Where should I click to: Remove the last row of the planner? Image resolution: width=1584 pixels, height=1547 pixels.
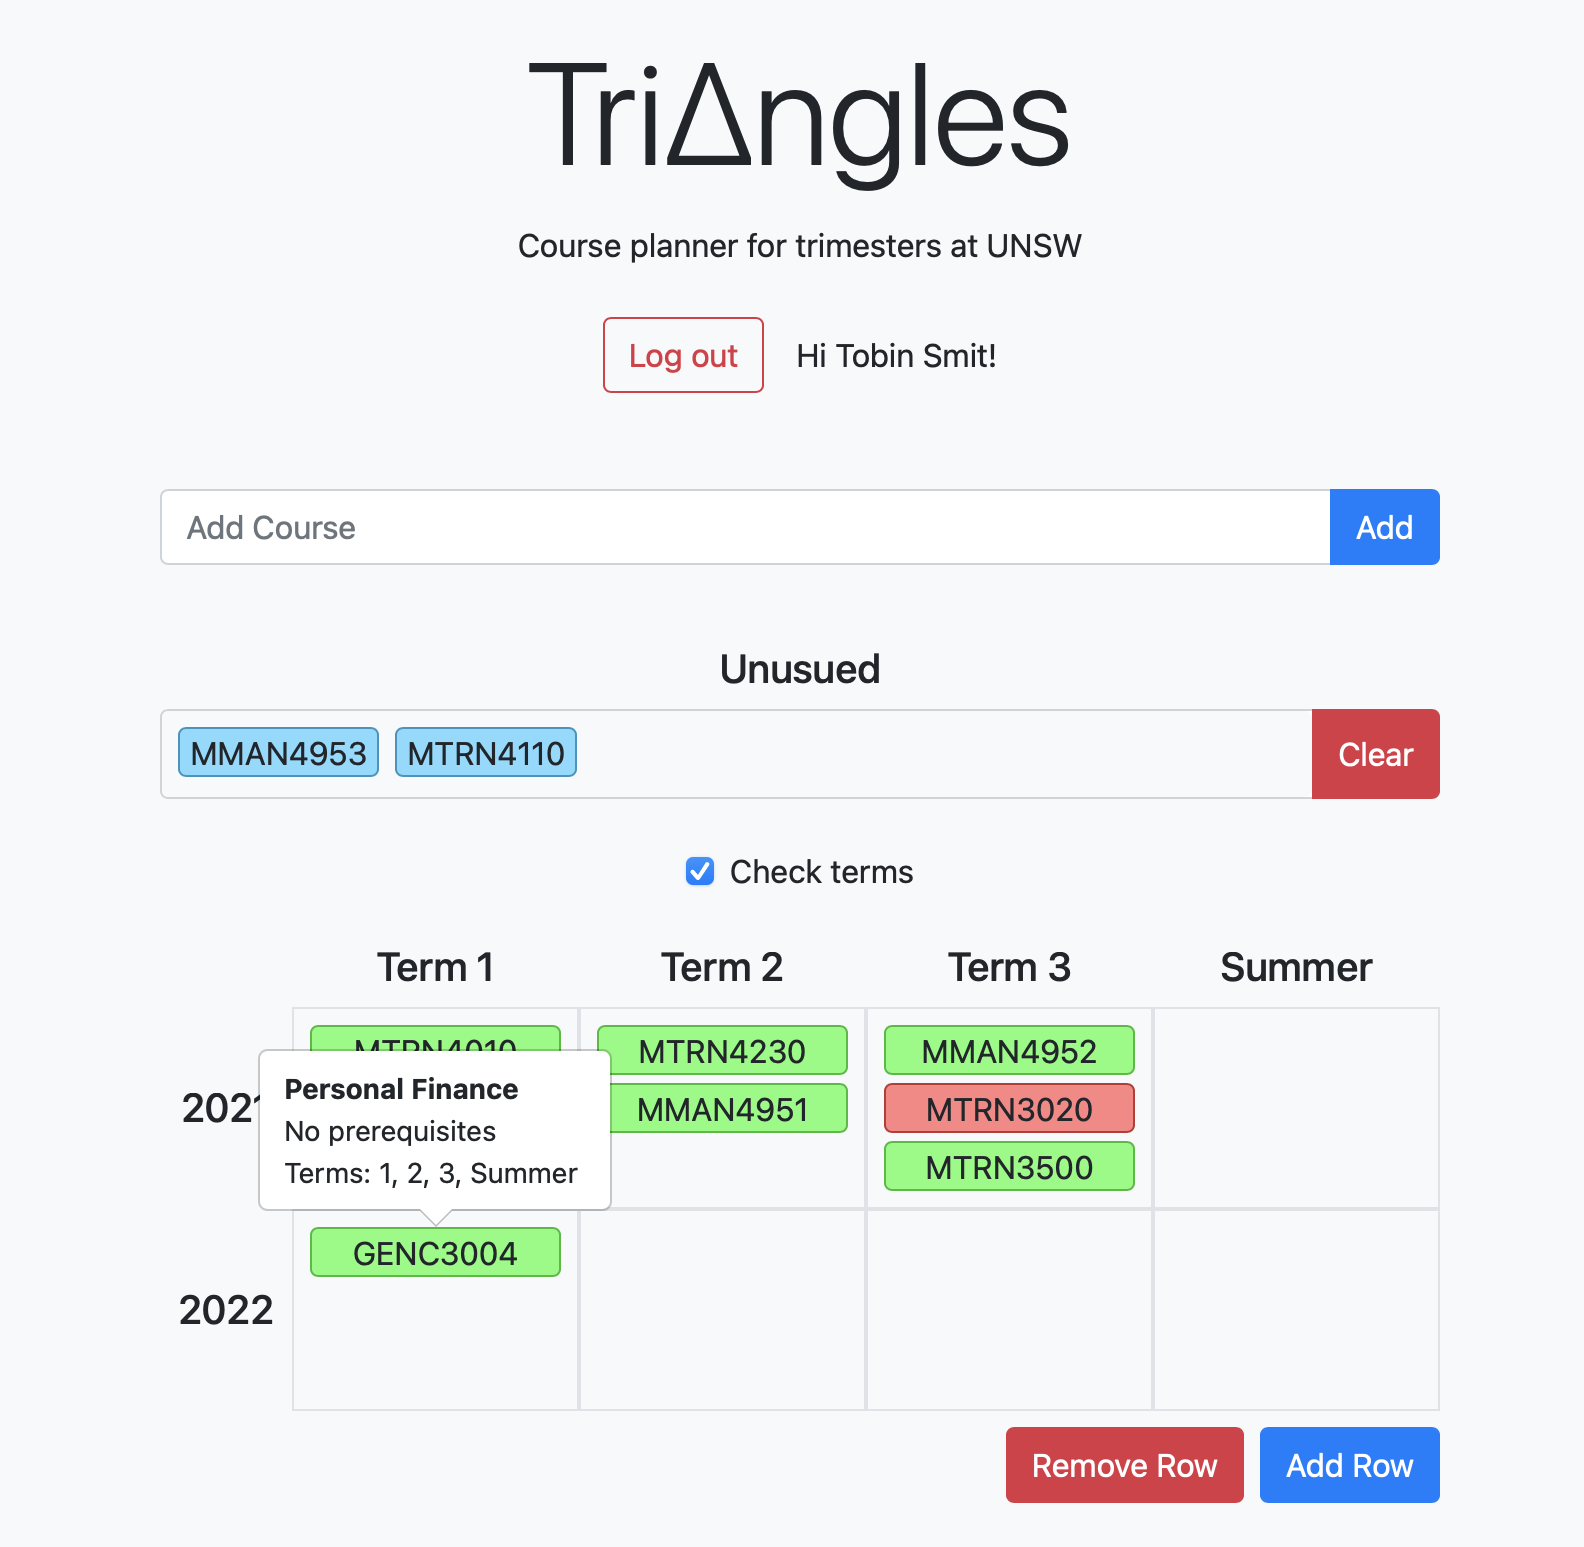tap(1124, 1465)
